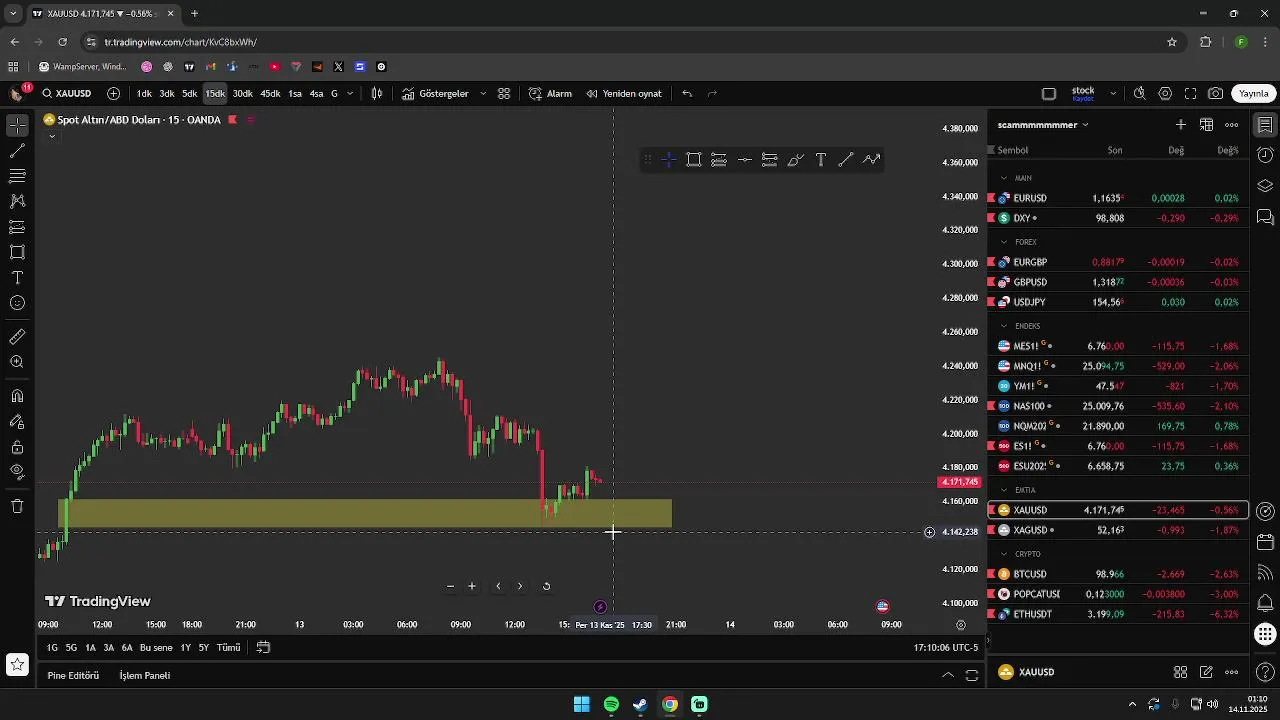Open the Fibonacci retracement tools group

17,176
